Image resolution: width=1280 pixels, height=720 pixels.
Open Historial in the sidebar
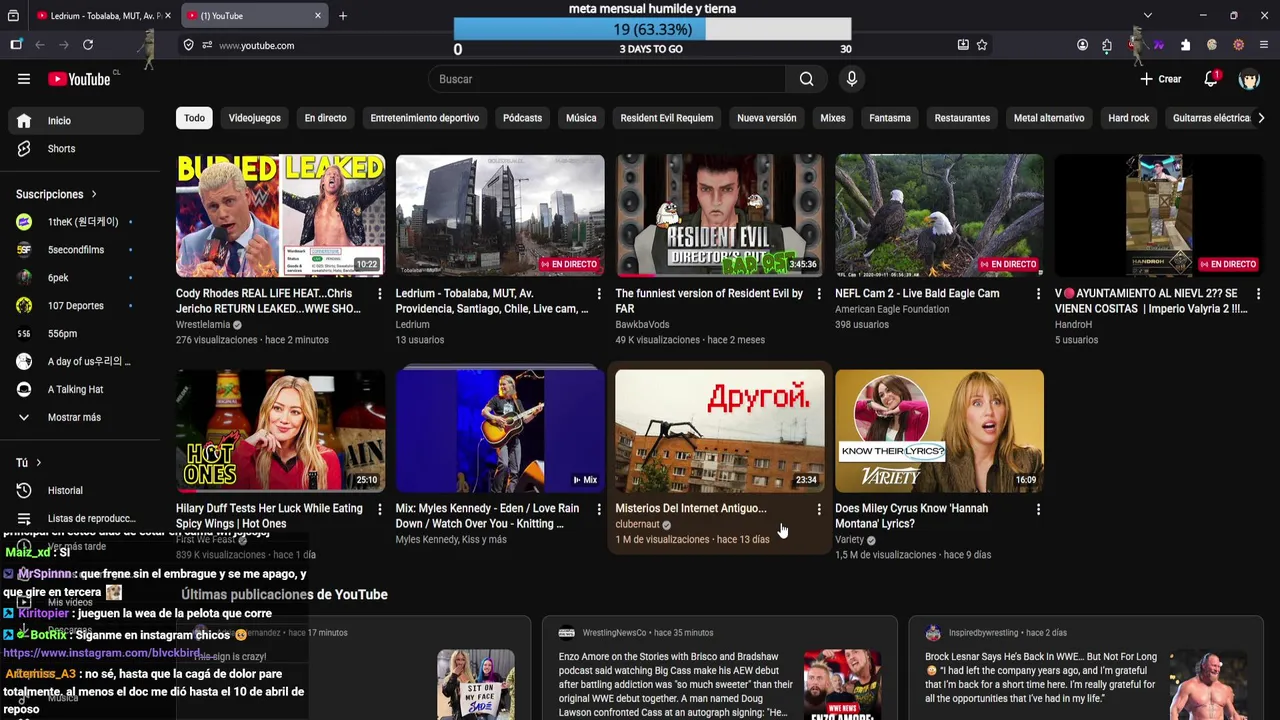pos(77,490)
